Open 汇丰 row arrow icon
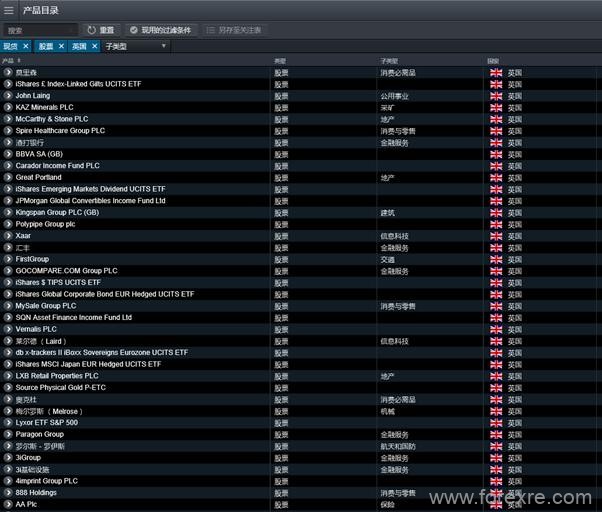Viewport: 602px width, 512px height. (x=8, y=248)
